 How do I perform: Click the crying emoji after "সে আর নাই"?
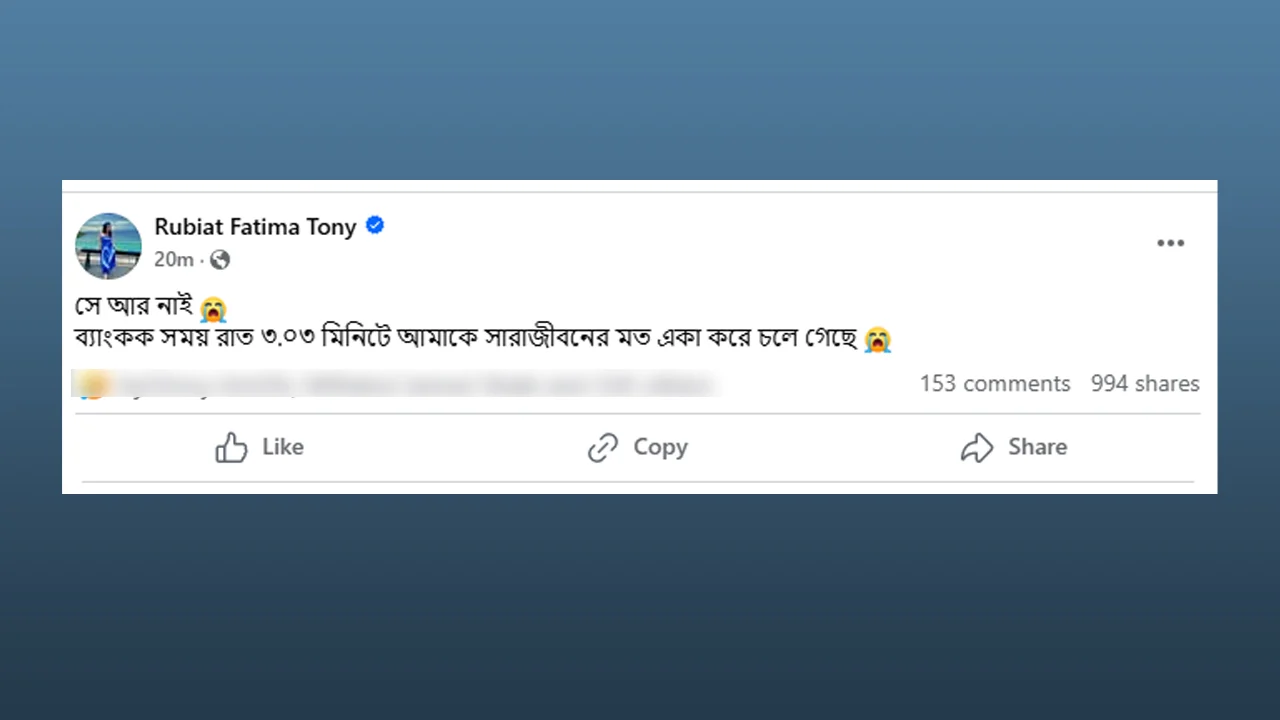[213, 309]
